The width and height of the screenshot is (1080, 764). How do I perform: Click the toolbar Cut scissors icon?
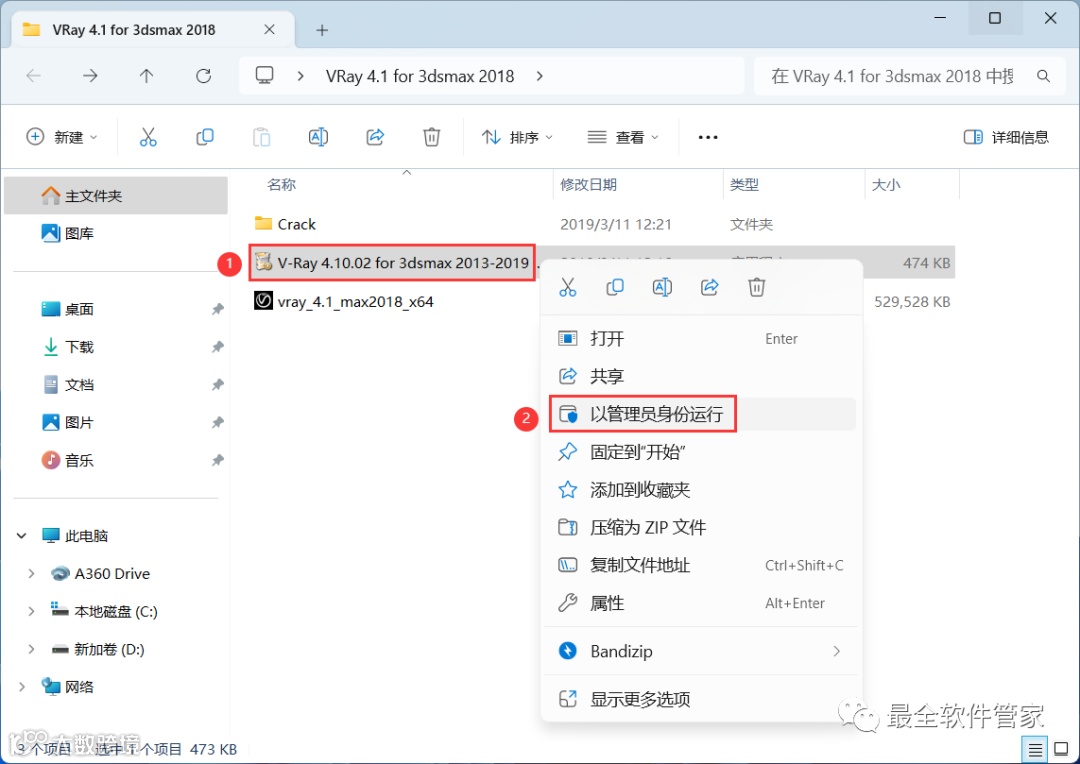click(148, 137)
